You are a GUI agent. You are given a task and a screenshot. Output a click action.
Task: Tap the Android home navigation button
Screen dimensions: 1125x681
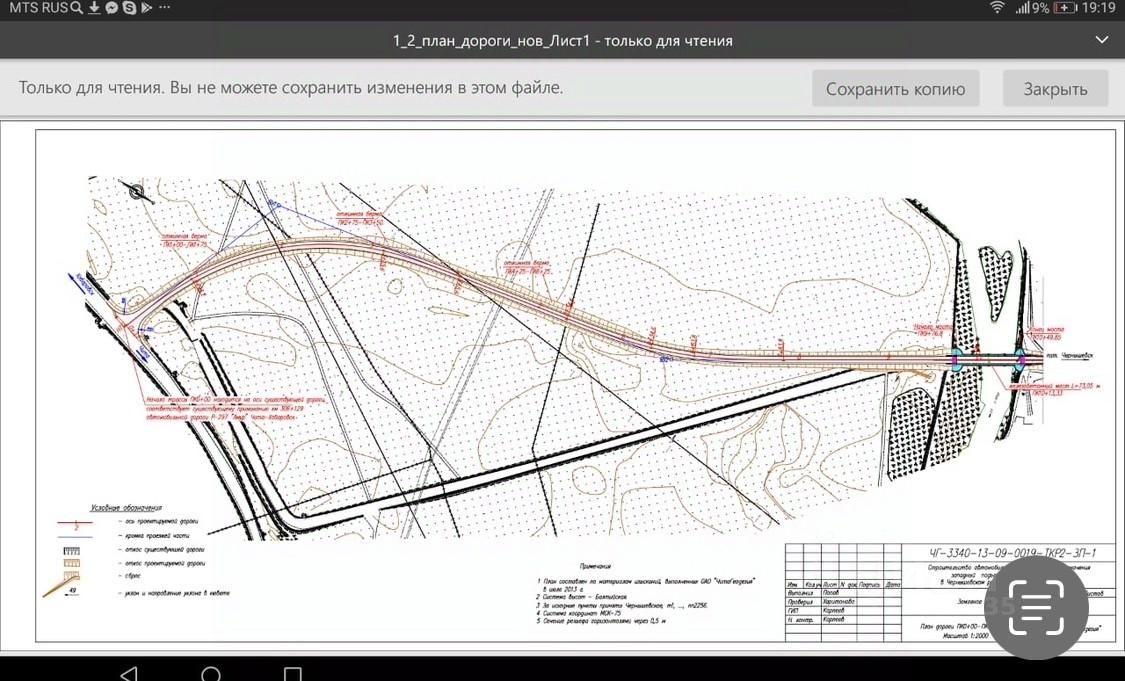click(211, 674)
